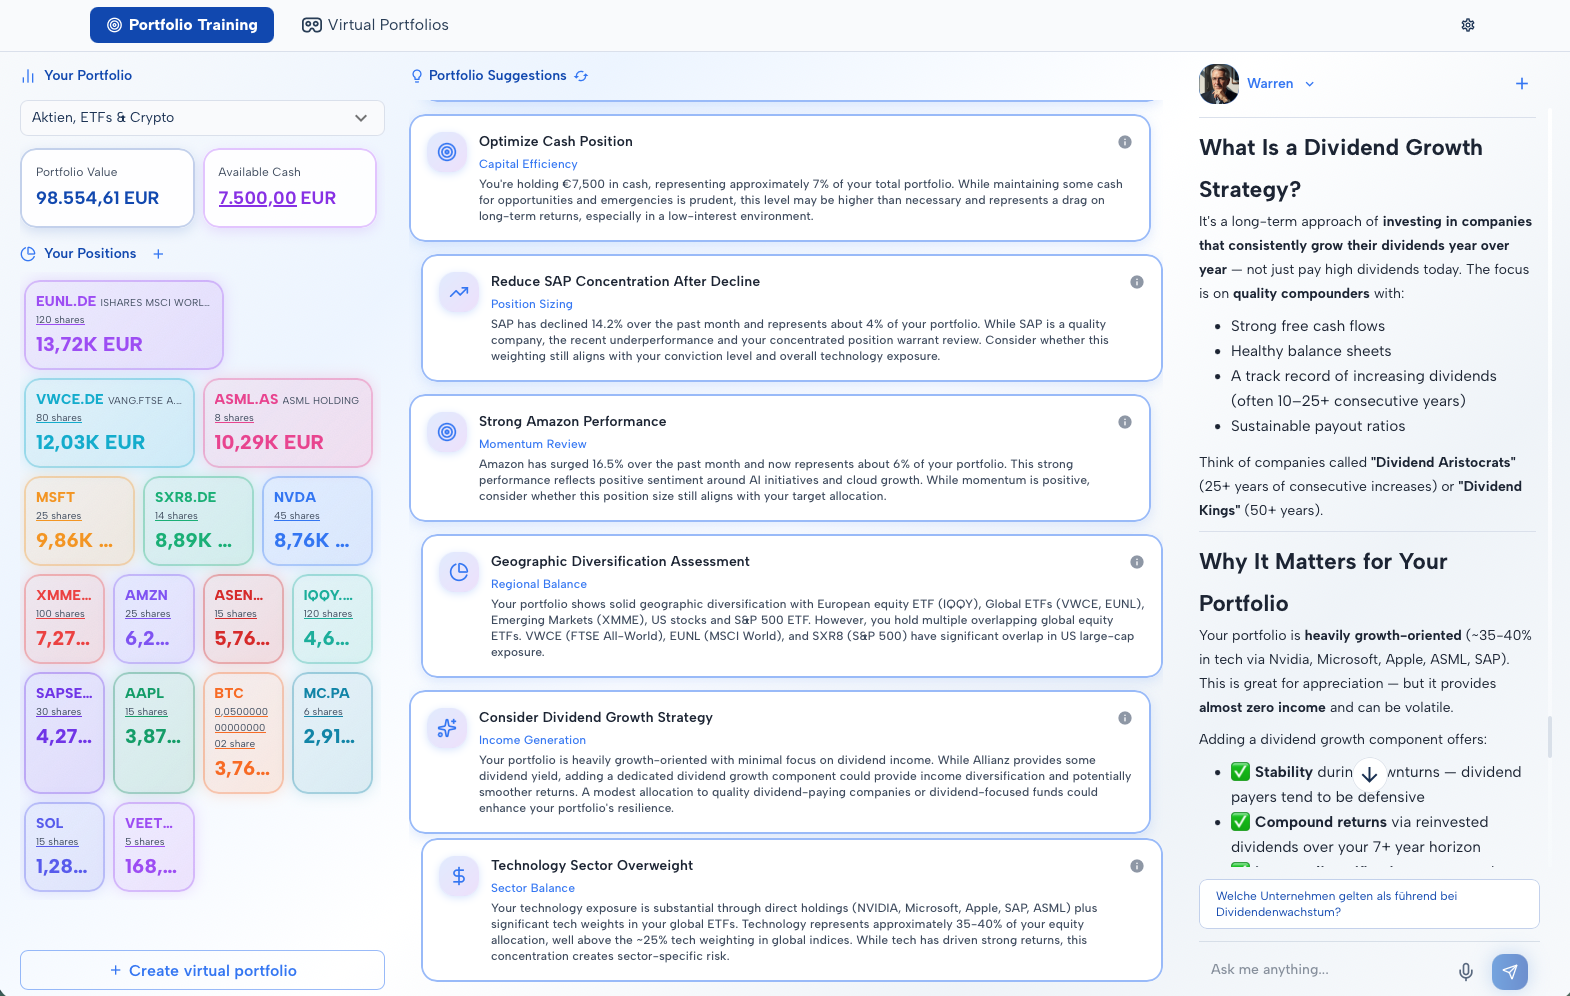
Task: Open info icon on Optimize Cash Position card
Action: tap(1124, 142)
